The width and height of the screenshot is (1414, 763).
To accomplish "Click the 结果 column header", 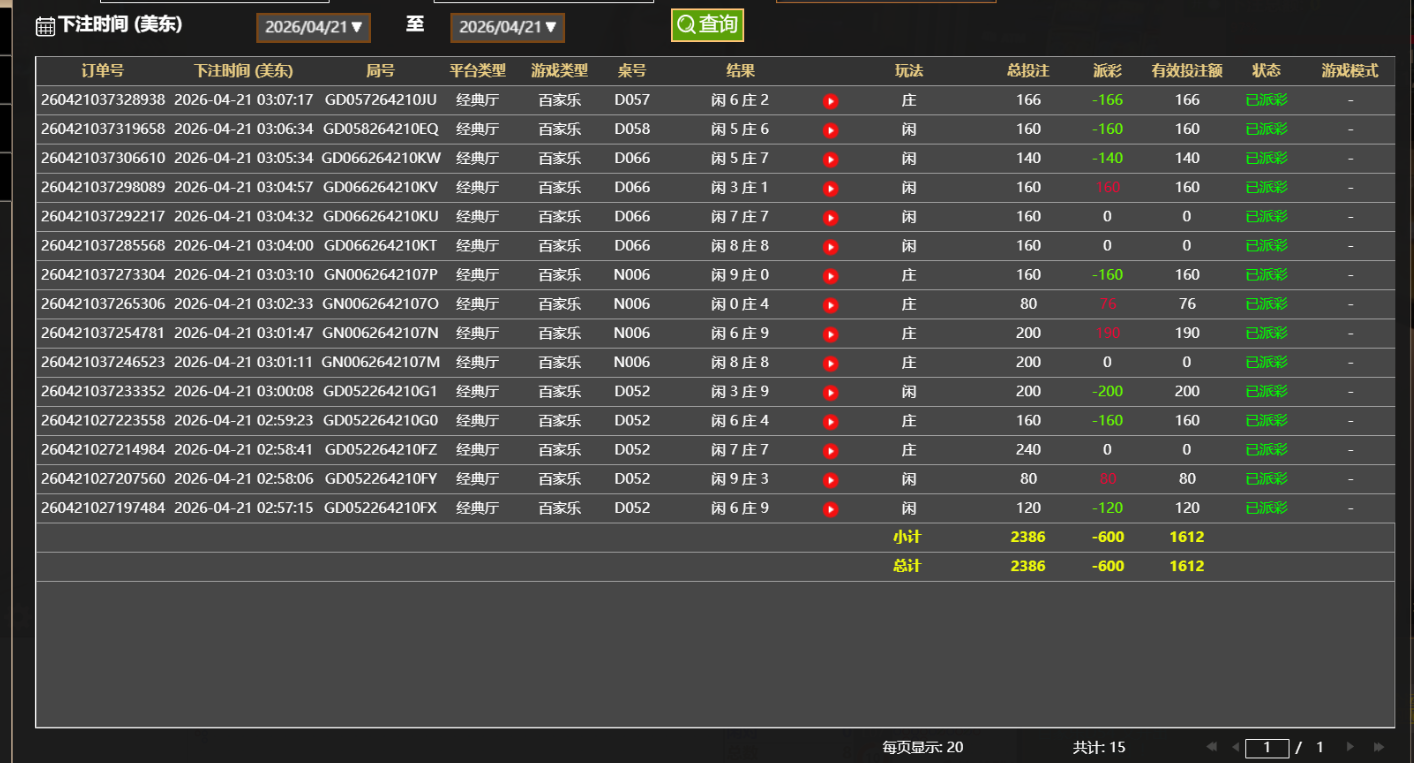I will (x=740, y=71).
